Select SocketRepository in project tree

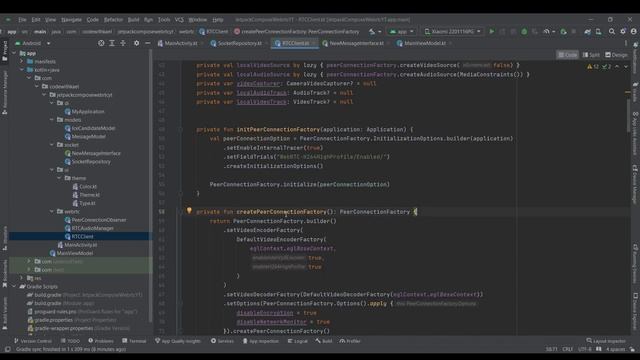[88, 162]
